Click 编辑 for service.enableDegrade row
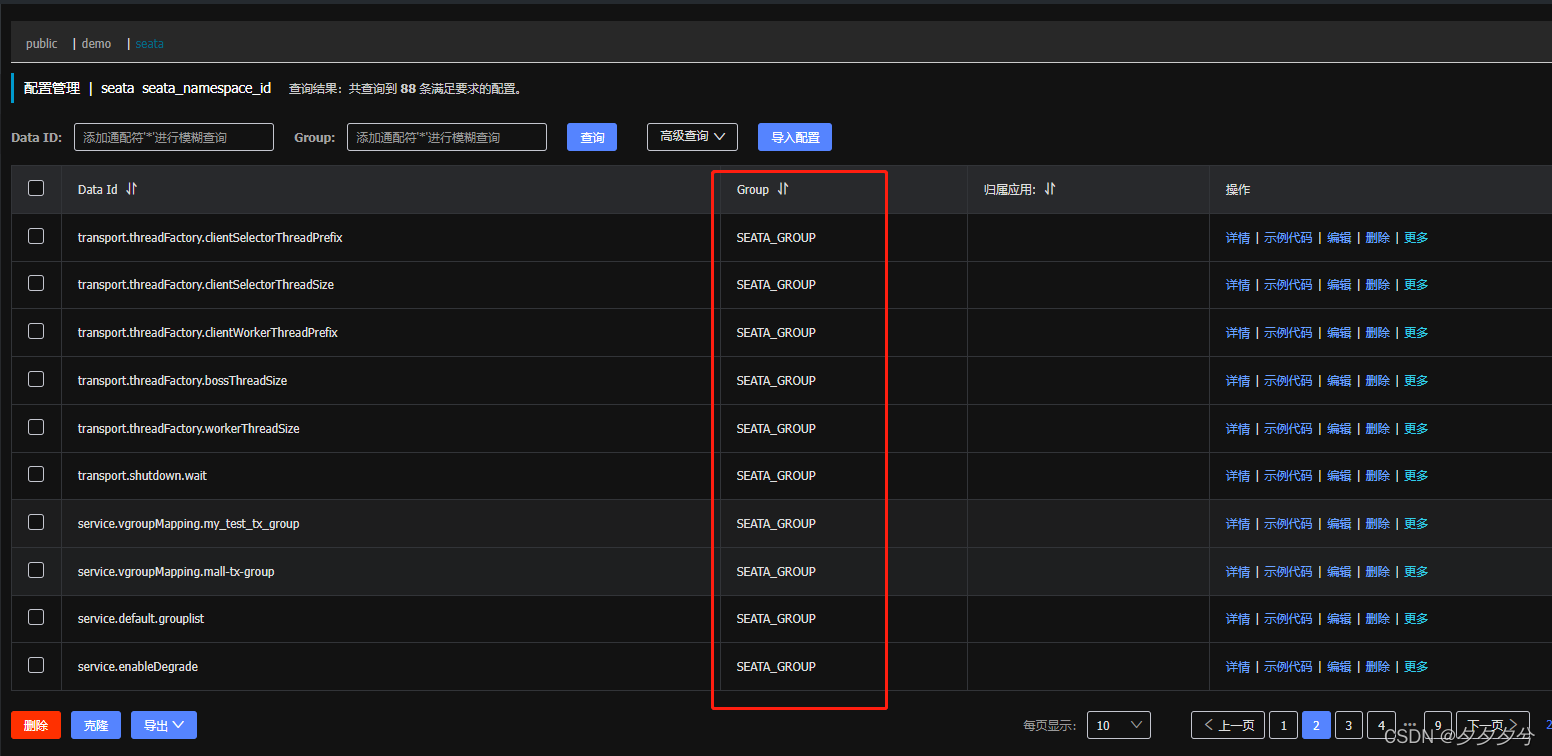1552x756 pixels. point(1339,667)
